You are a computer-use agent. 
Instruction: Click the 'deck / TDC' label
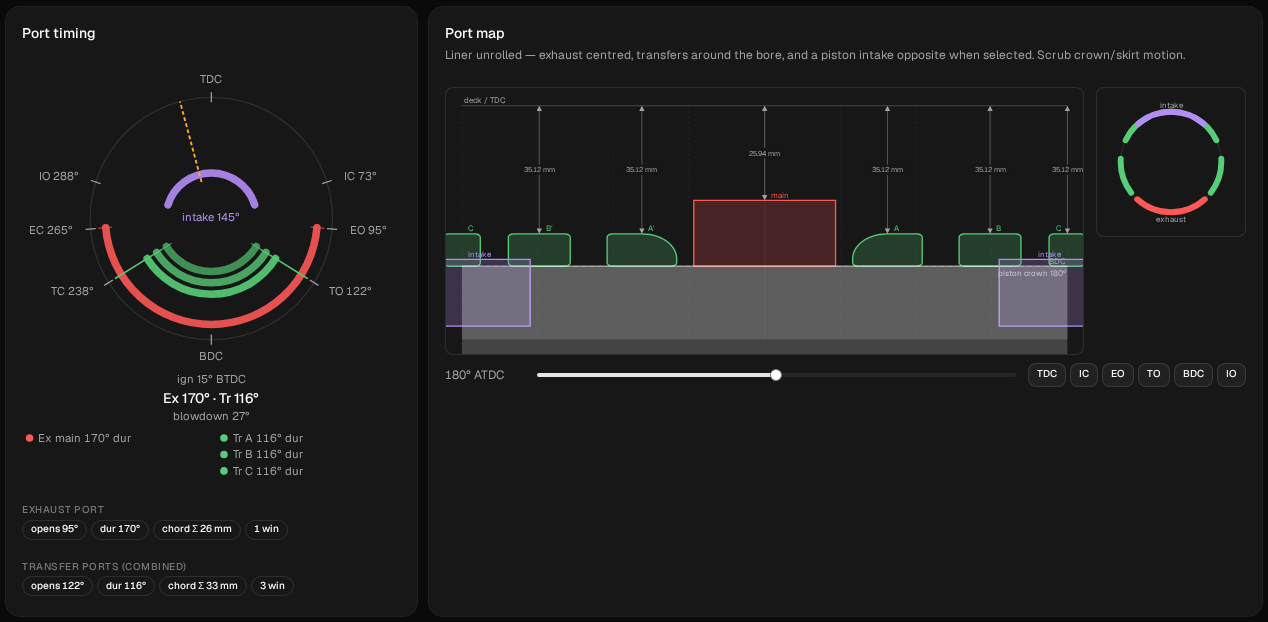point(485,101)
